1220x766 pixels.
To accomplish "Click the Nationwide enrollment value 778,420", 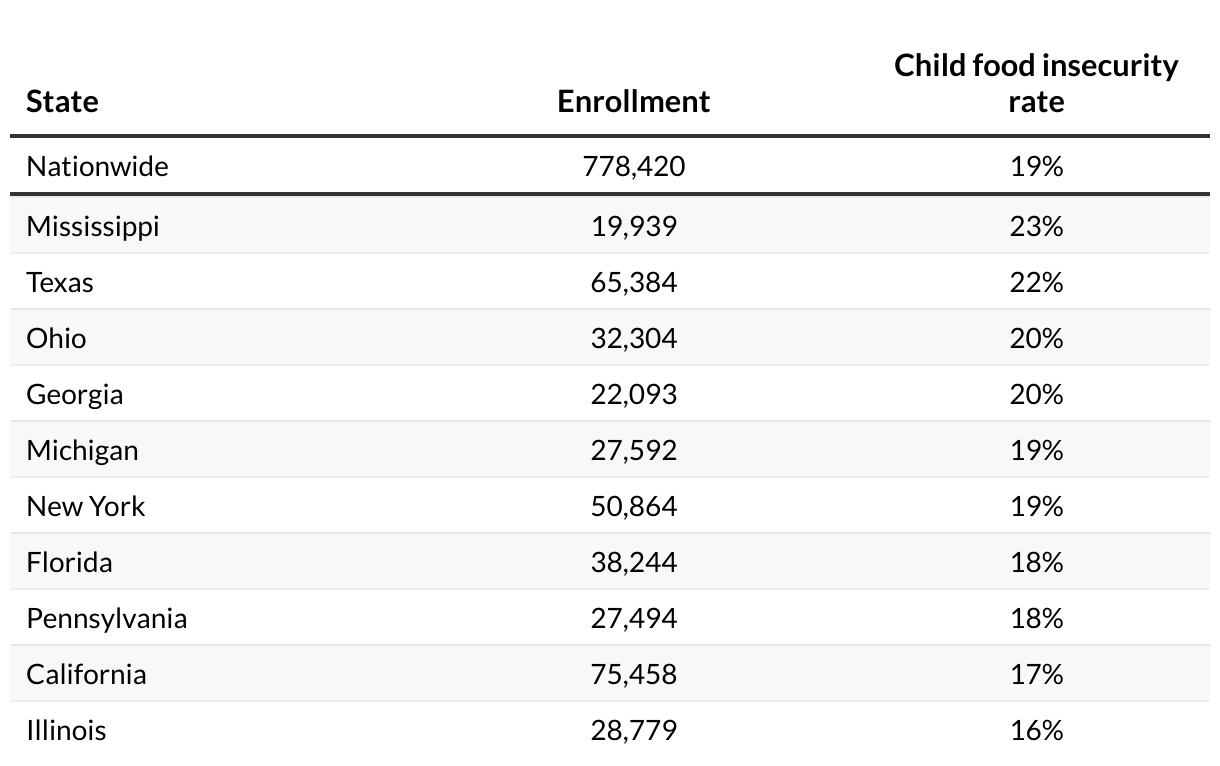I will (x=633, y=166).
